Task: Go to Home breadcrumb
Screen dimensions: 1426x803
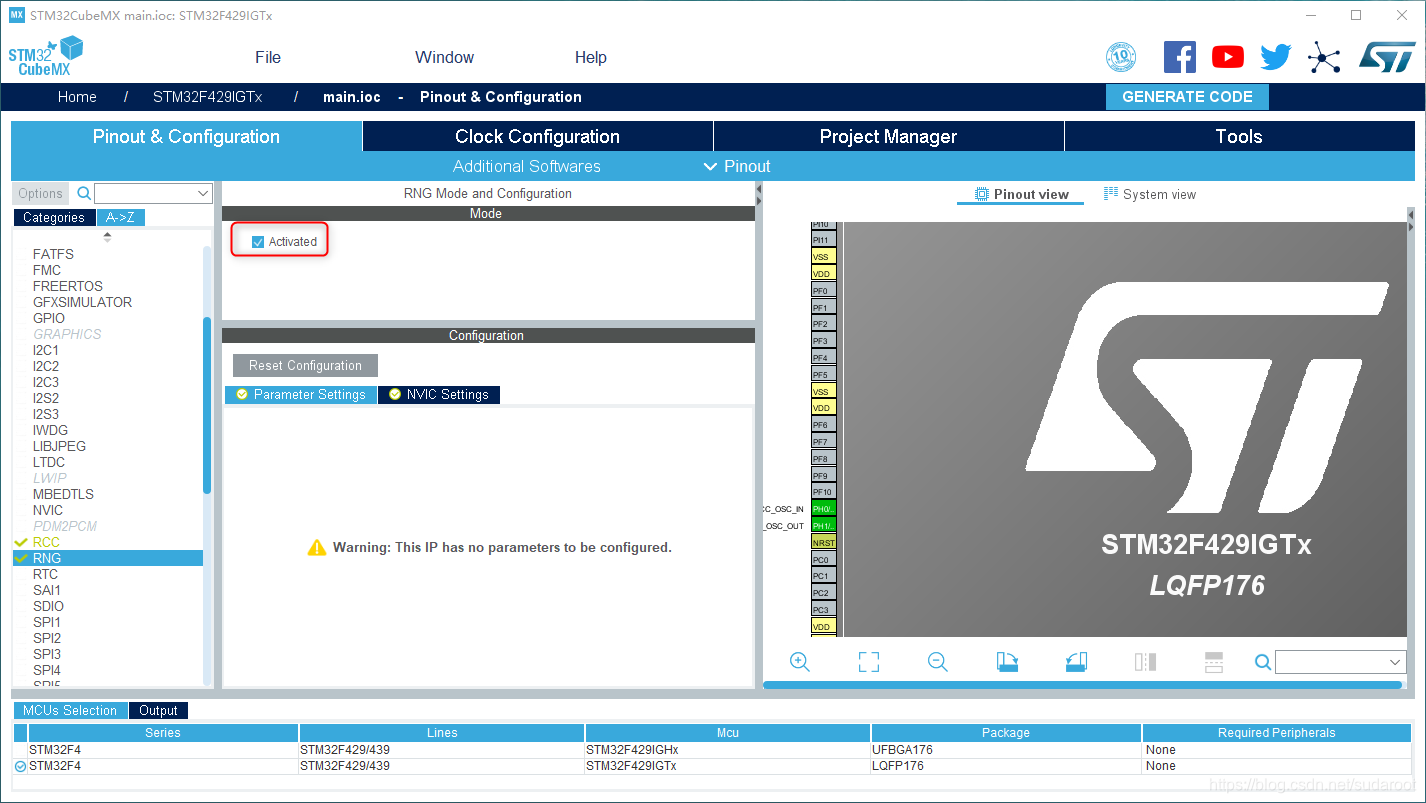Action: 77,97
